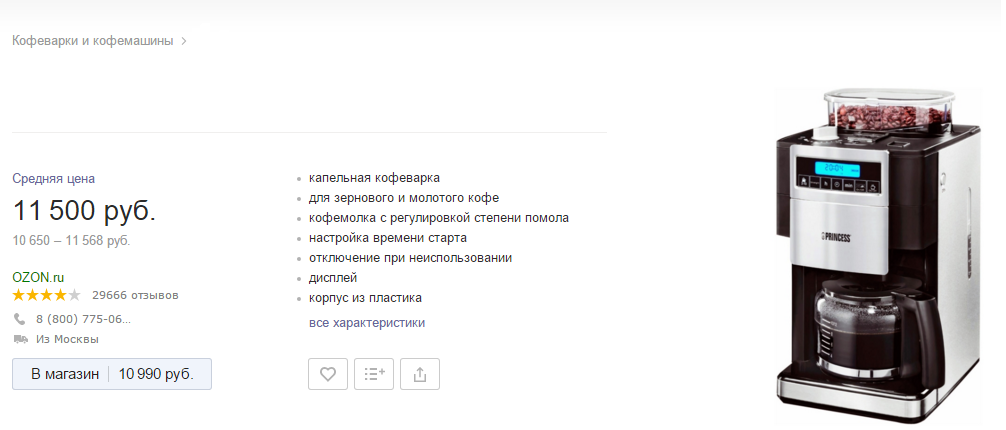Click the phone handset icon
The image size is (1006, 430).
click(20, 319)
